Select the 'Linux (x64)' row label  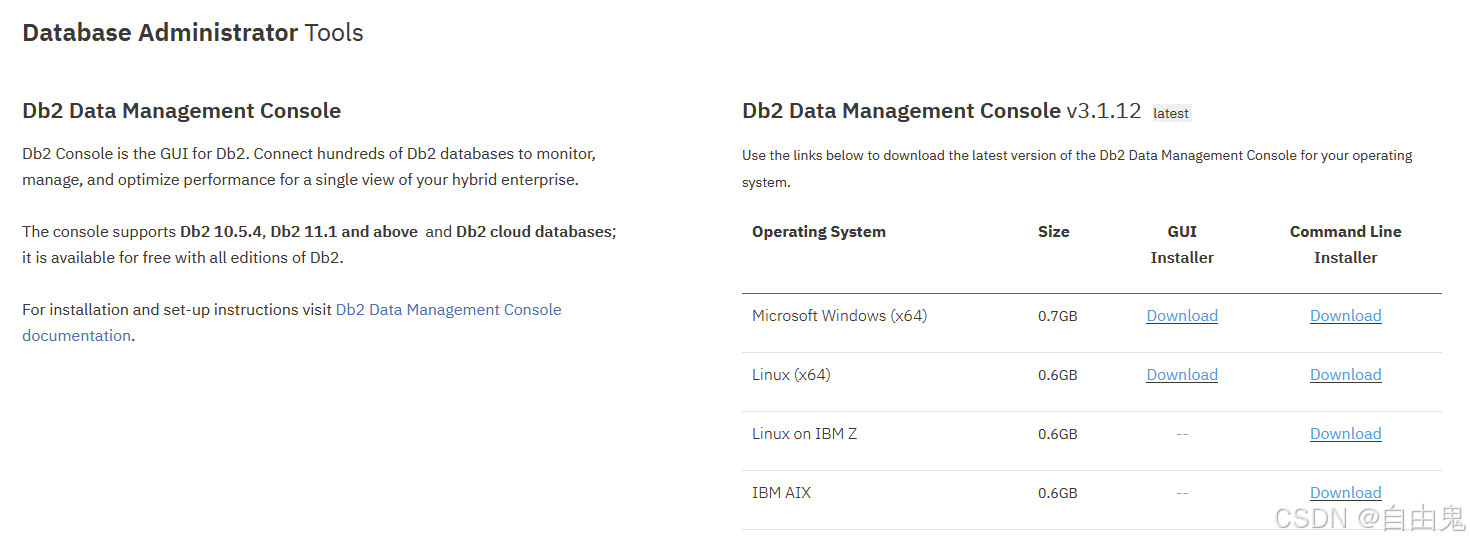[x=791, y=375]
